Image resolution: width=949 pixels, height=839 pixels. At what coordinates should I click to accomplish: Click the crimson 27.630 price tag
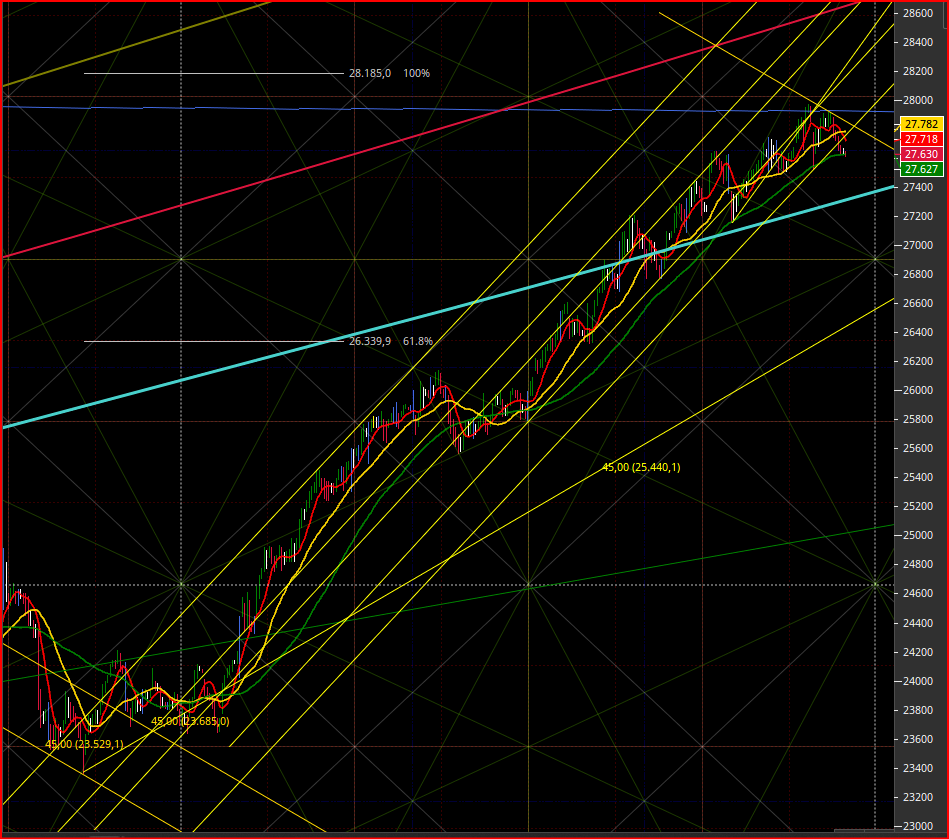921,154
